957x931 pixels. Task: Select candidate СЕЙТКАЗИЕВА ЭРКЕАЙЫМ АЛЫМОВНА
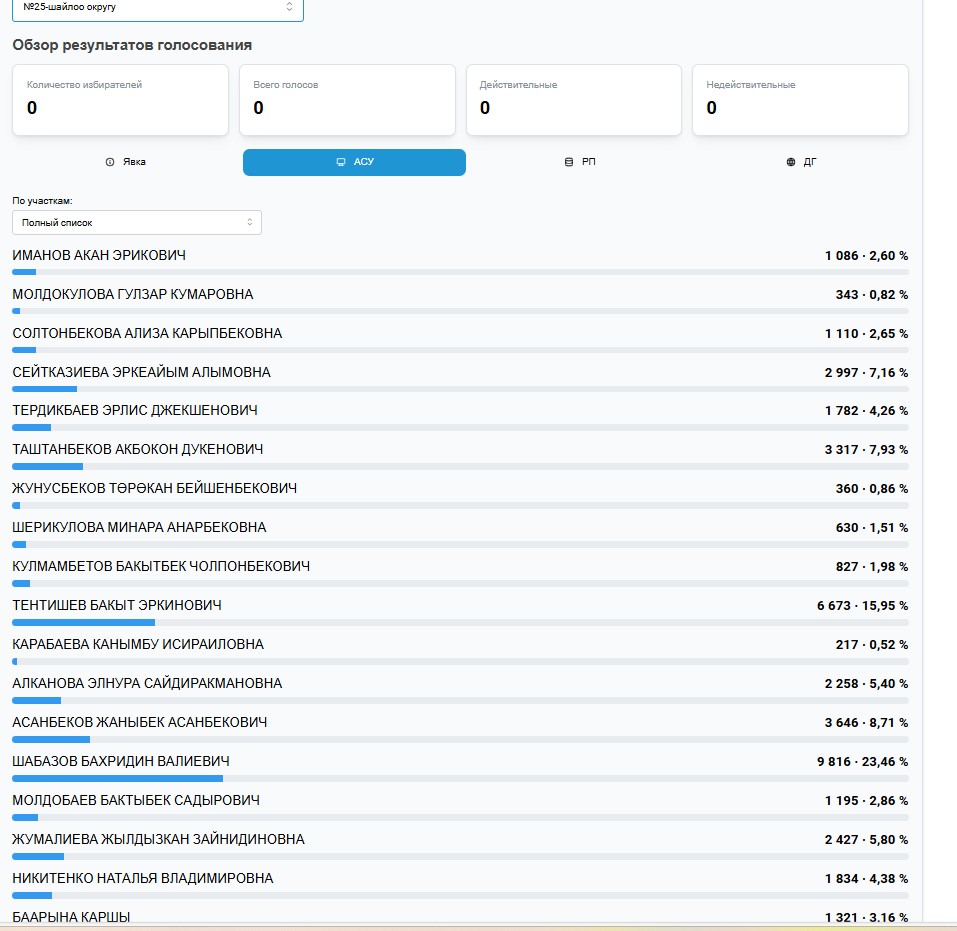[x=141, y=372]
